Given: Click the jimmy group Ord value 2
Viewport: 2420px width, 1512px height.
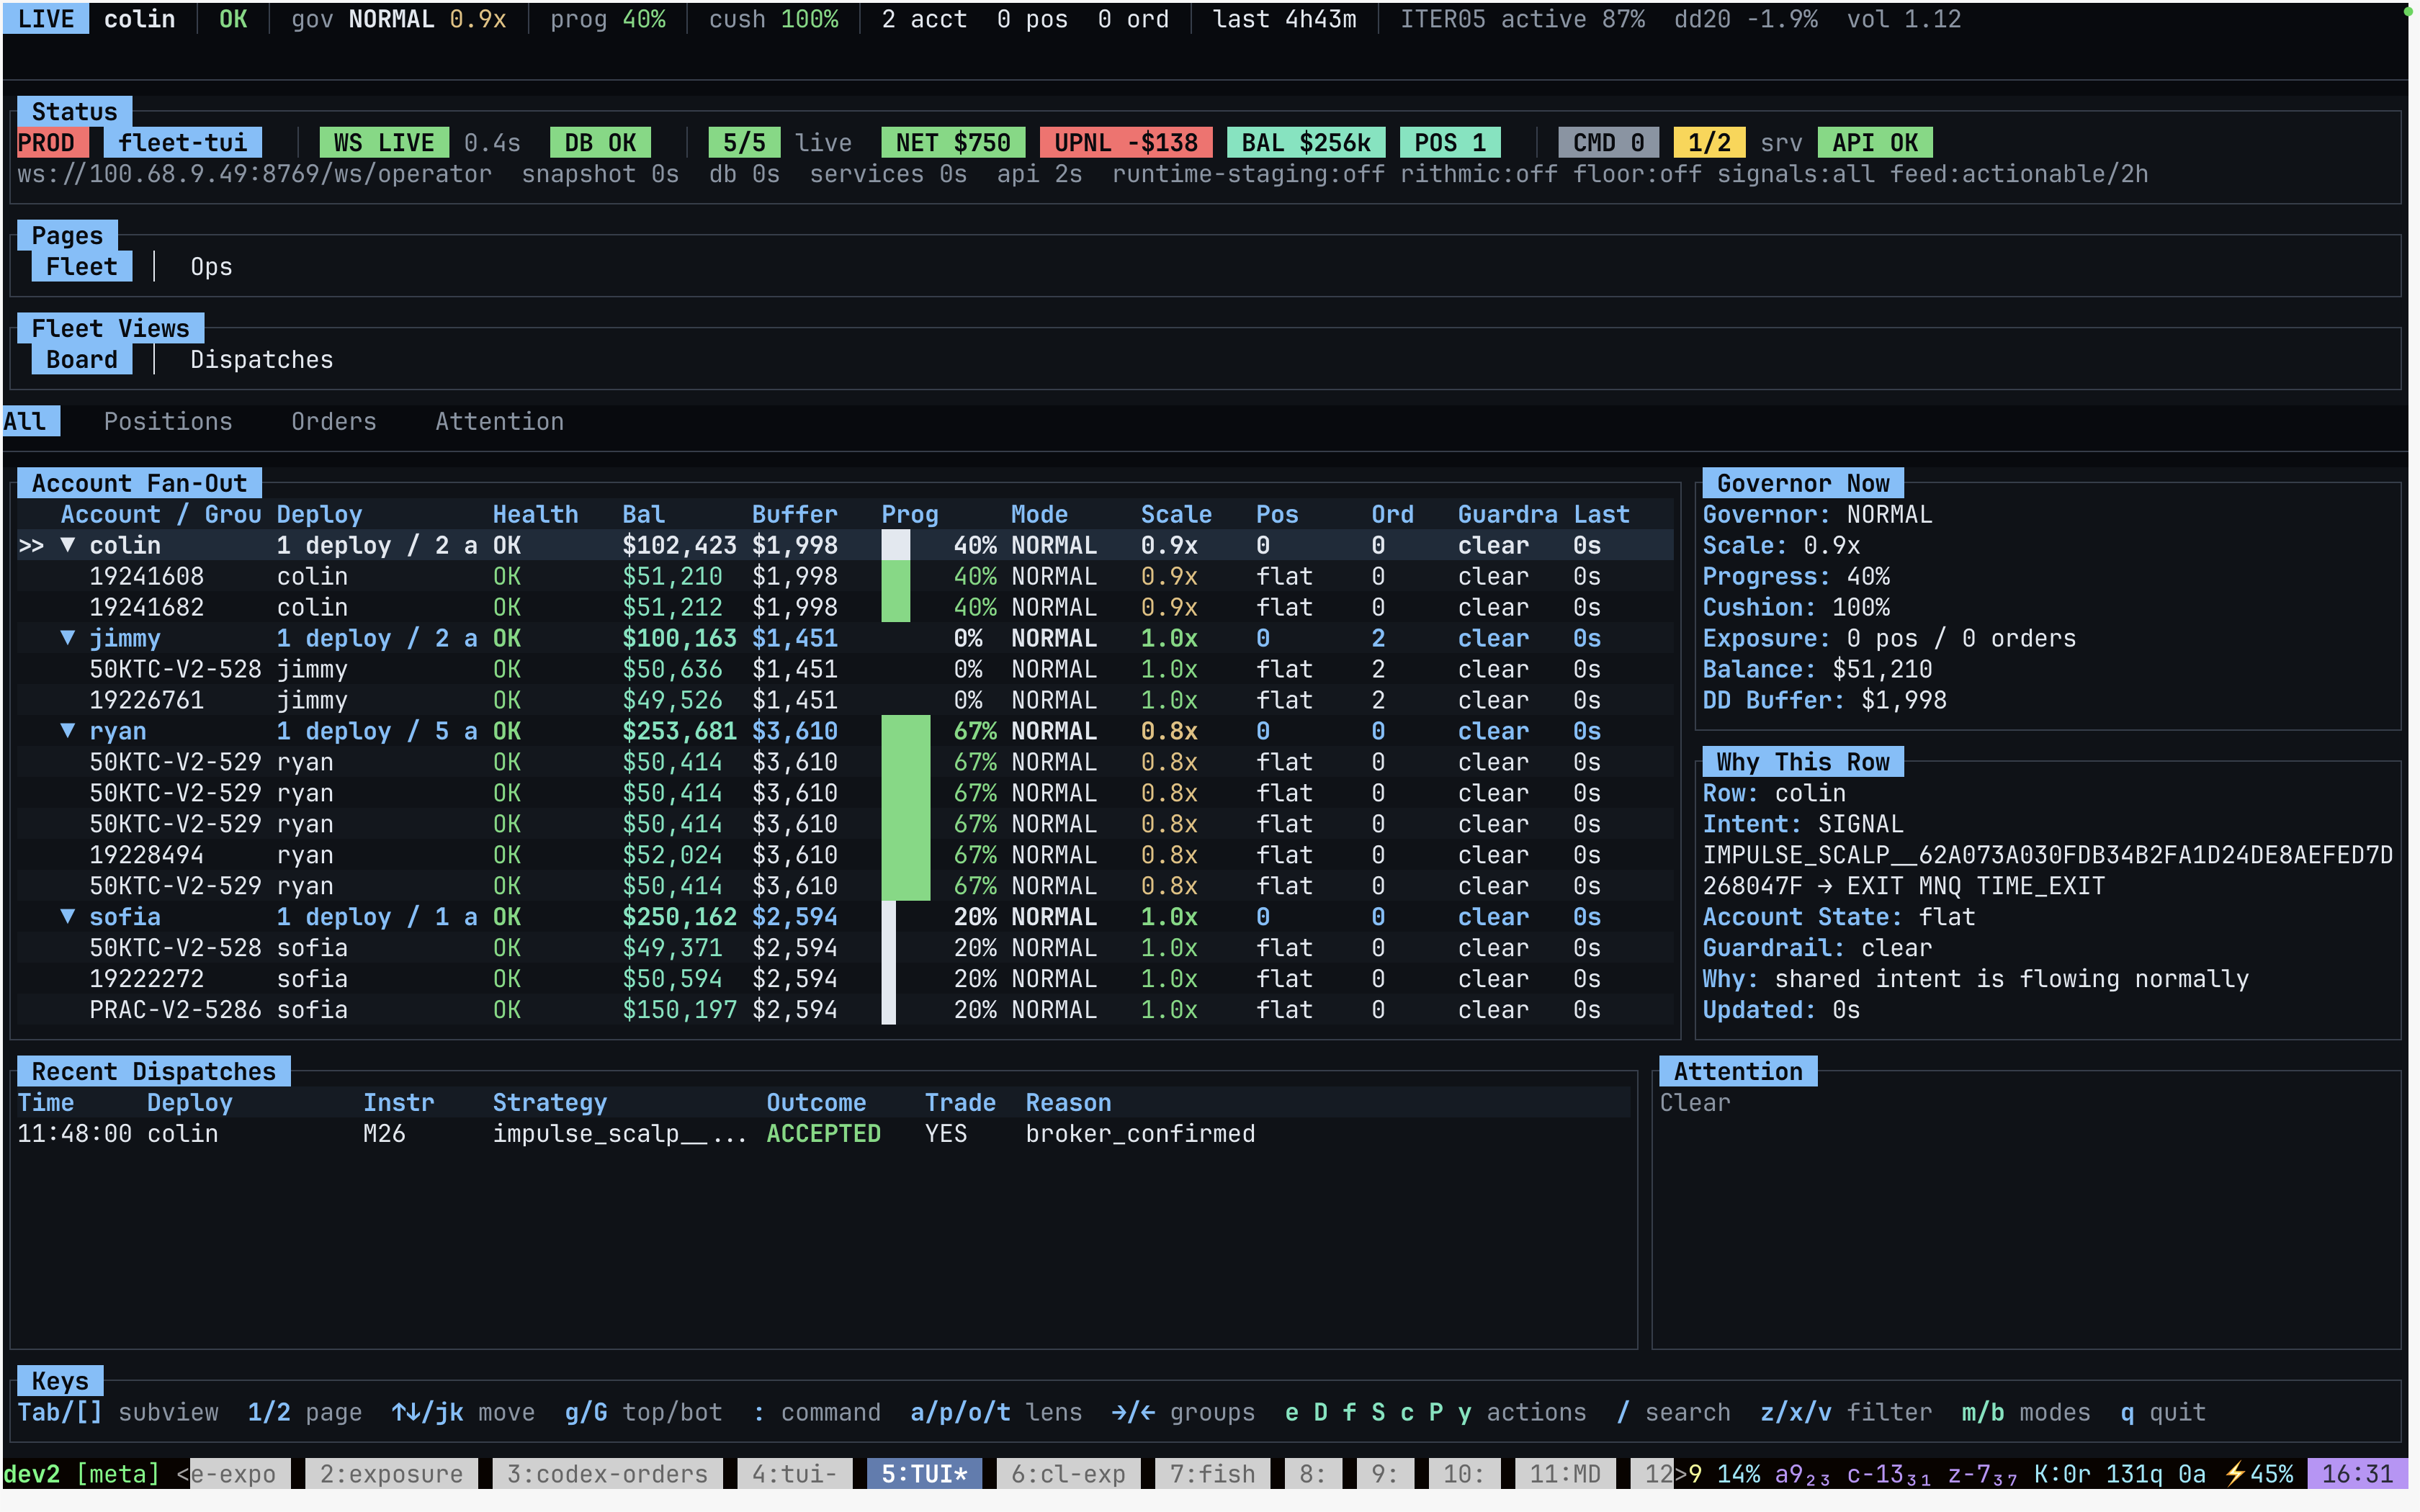Looking at the screenshot, I should click(1378, 638).
